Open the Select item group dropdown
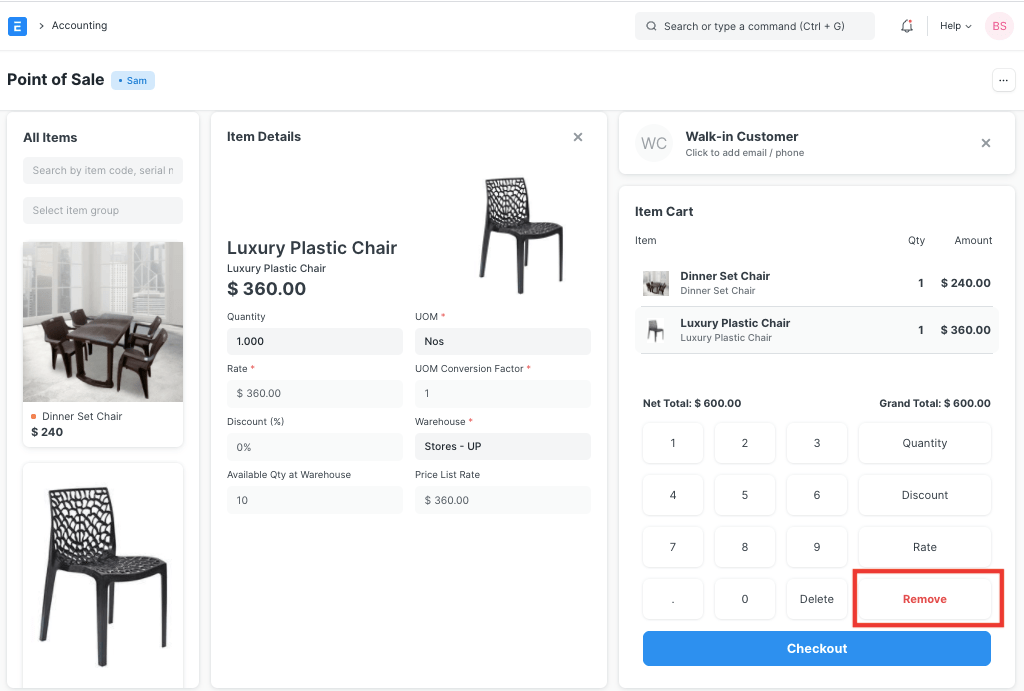The height and width of the screenshot is (691, 1024). coord(102,210)
